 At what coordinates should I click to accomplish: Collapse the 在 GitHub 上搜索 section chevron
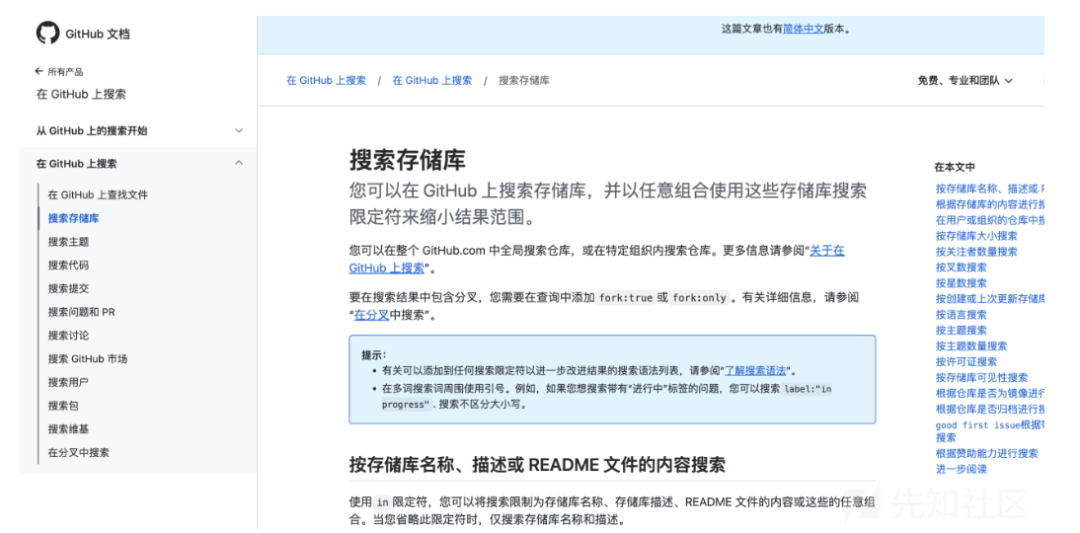tap(239, 163)
